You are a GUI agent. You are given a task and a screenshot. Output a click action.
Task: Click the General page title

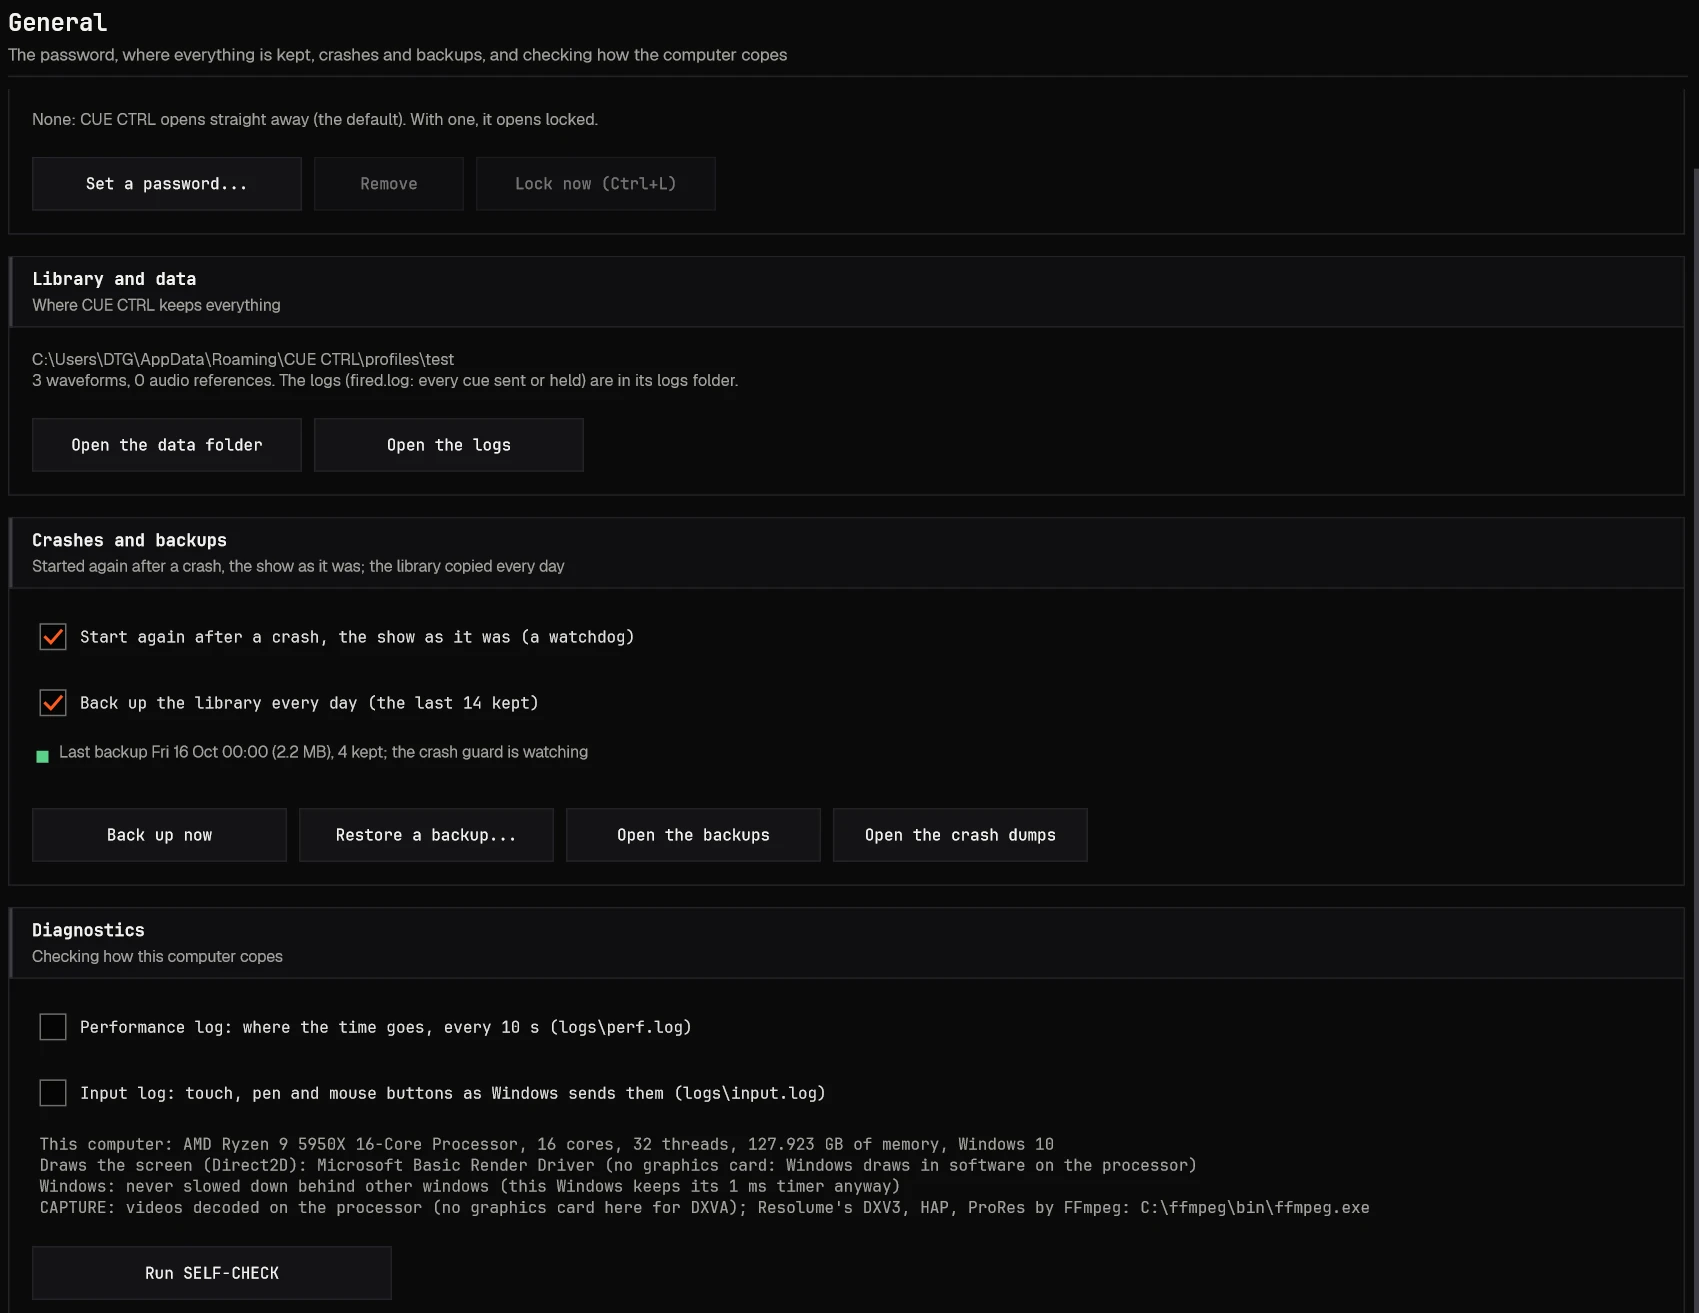coord(58,22)
